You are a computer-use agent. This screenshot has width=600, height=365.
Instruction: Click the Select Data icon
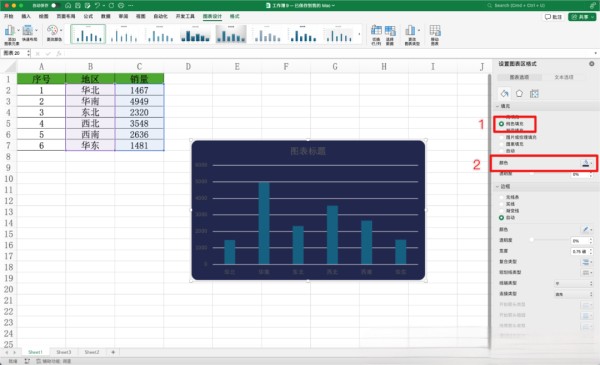click(x=390, y=35)
